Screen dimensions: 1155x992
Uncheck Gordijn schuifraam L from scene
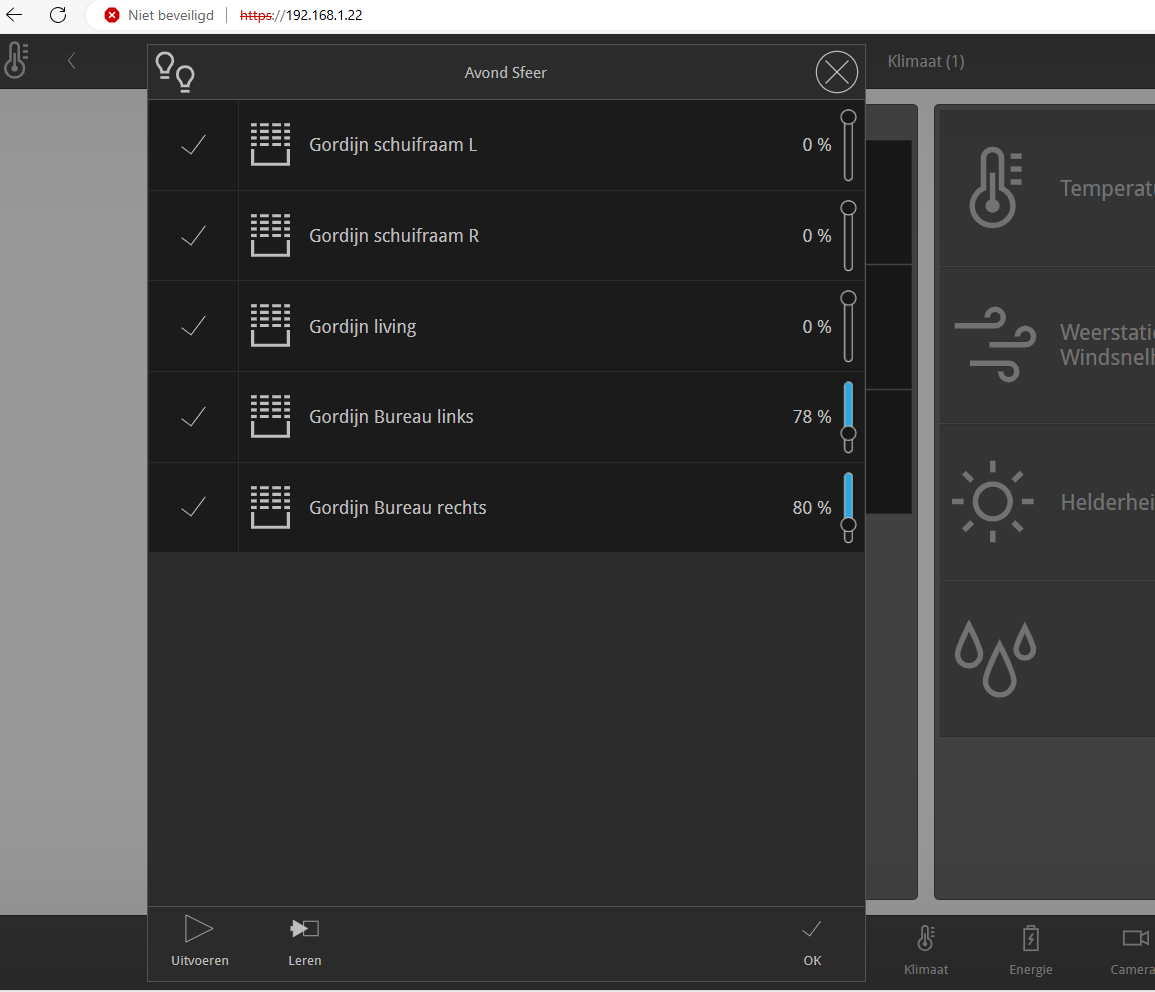(193, 145)
